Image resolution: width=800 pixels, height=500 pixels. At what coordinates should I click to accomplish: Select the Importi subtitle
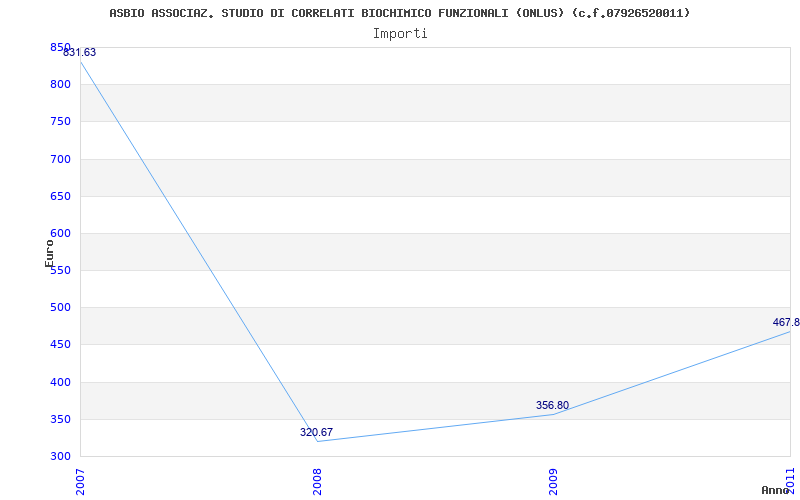[400, 34]
